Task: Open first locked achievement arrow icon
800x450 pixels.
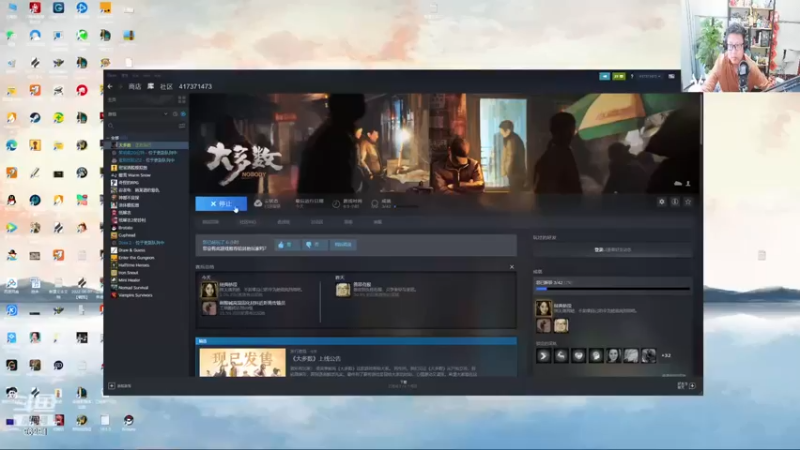Action: (x=543, y=356)
